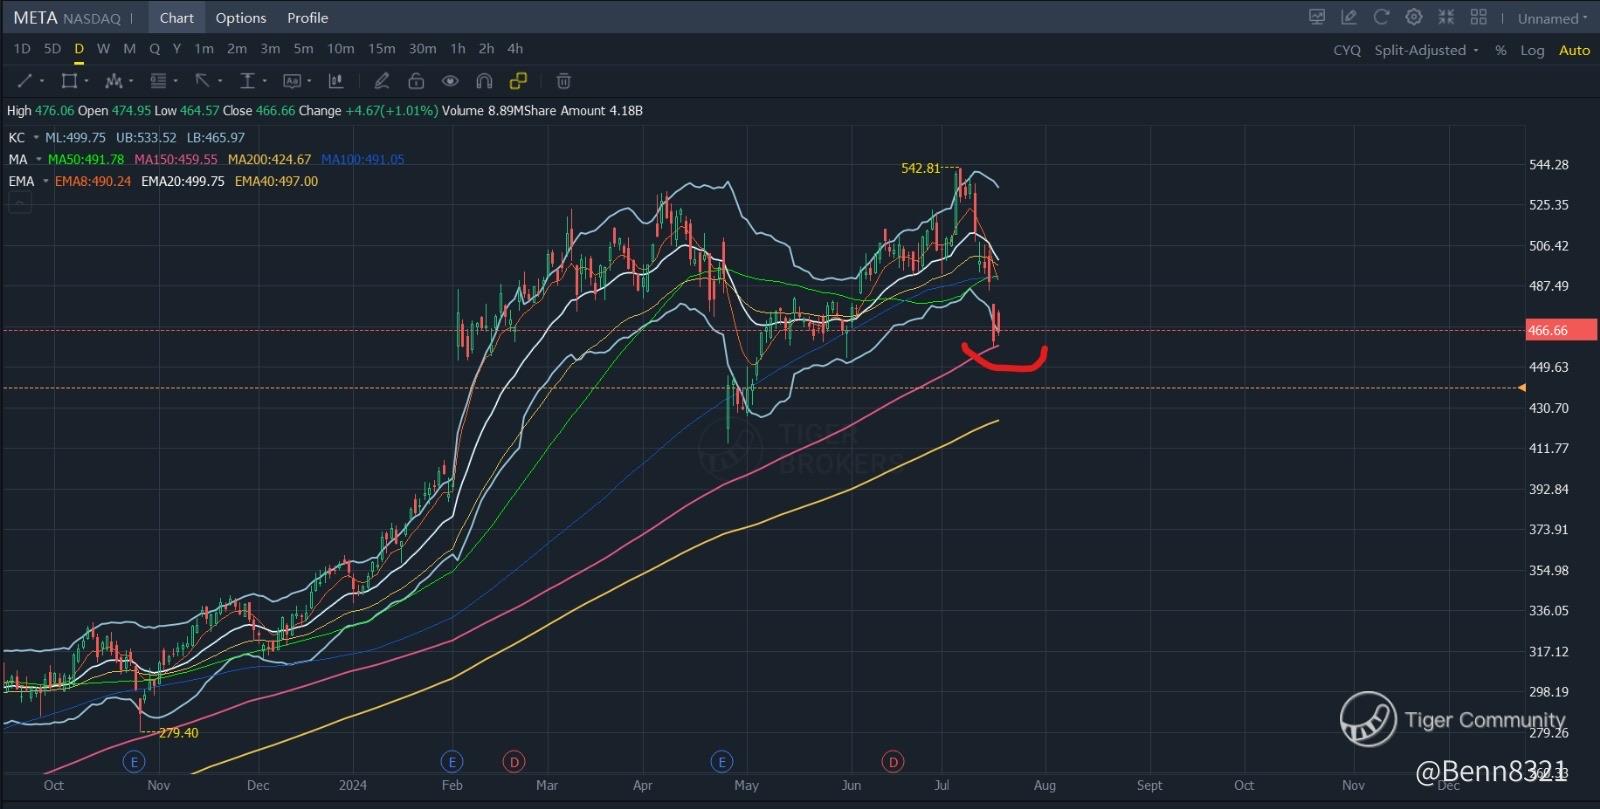Screen dimensions: 1600x809
Task: Select the 1D intraday timeframe
Action: coord(22,49)
